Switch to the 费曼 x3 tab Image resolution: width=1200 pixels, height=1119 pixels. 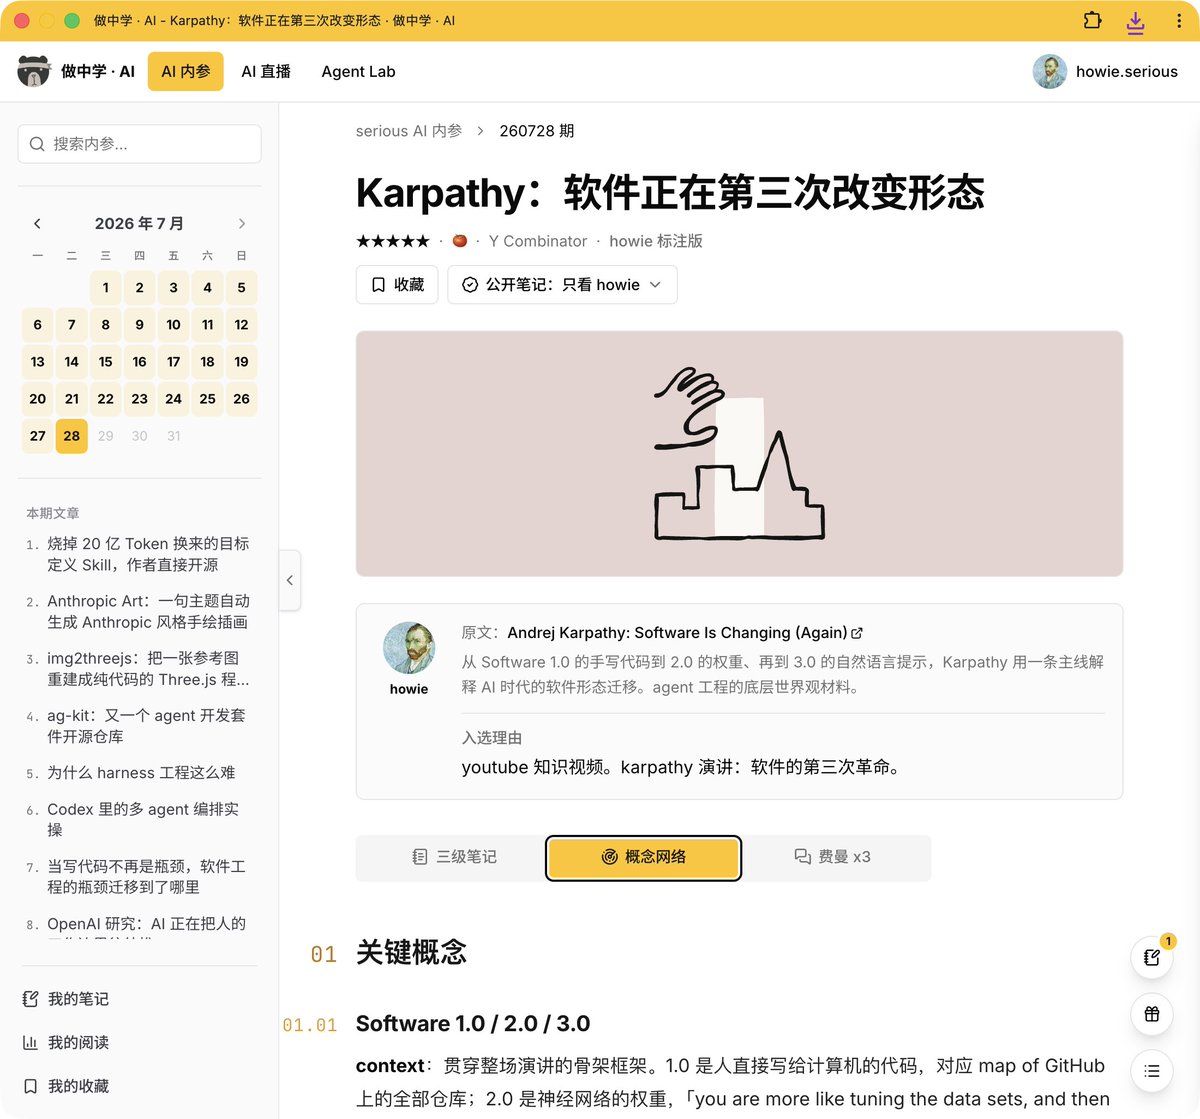click(833, 857)
